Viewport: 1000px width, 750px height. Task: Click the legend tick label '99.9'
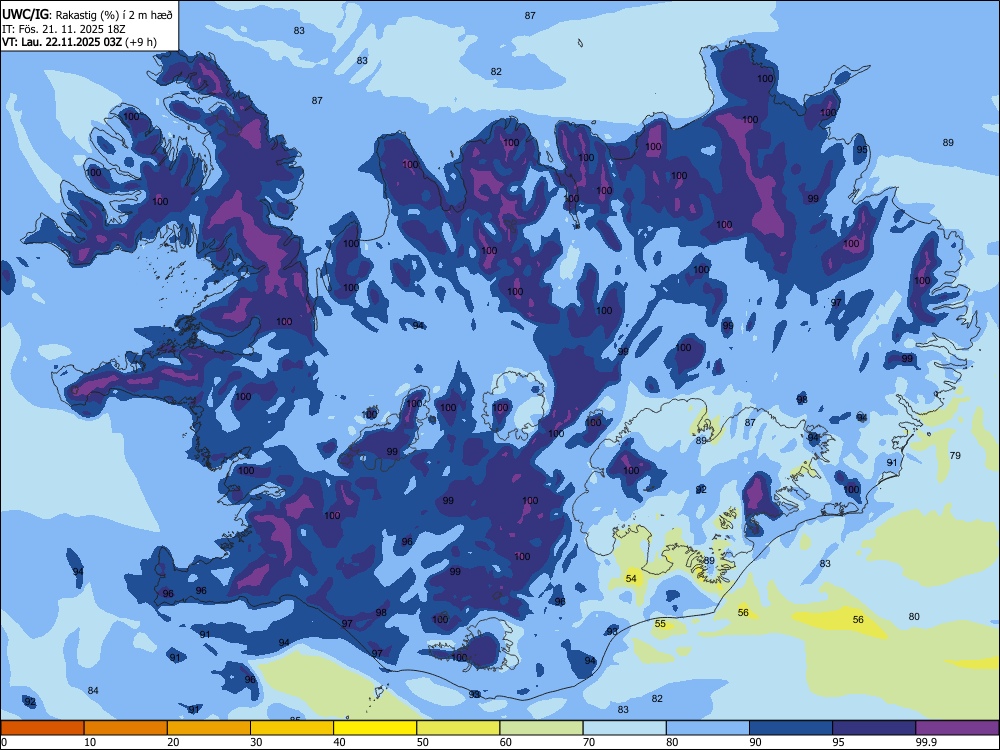pyautogui.click(x=925, y=742)
